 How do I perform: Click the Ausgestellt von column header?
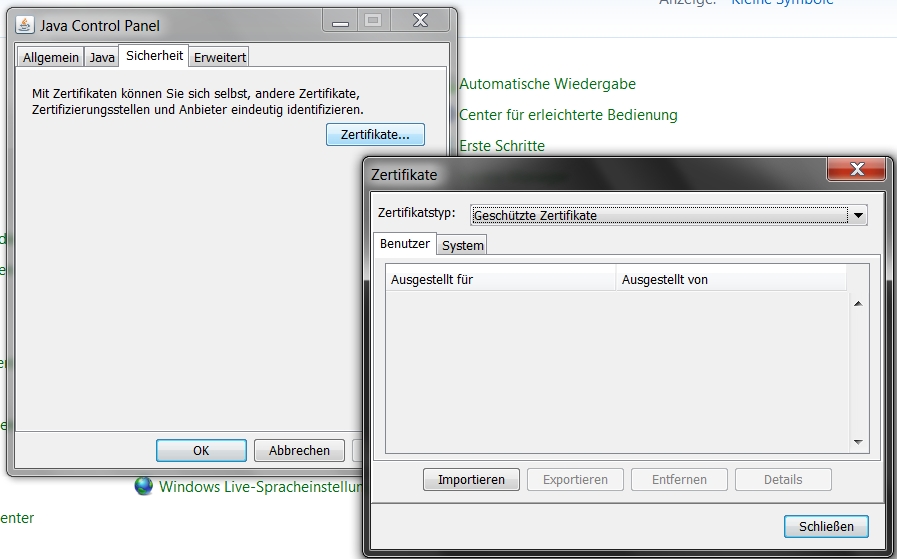pos(732,280)
